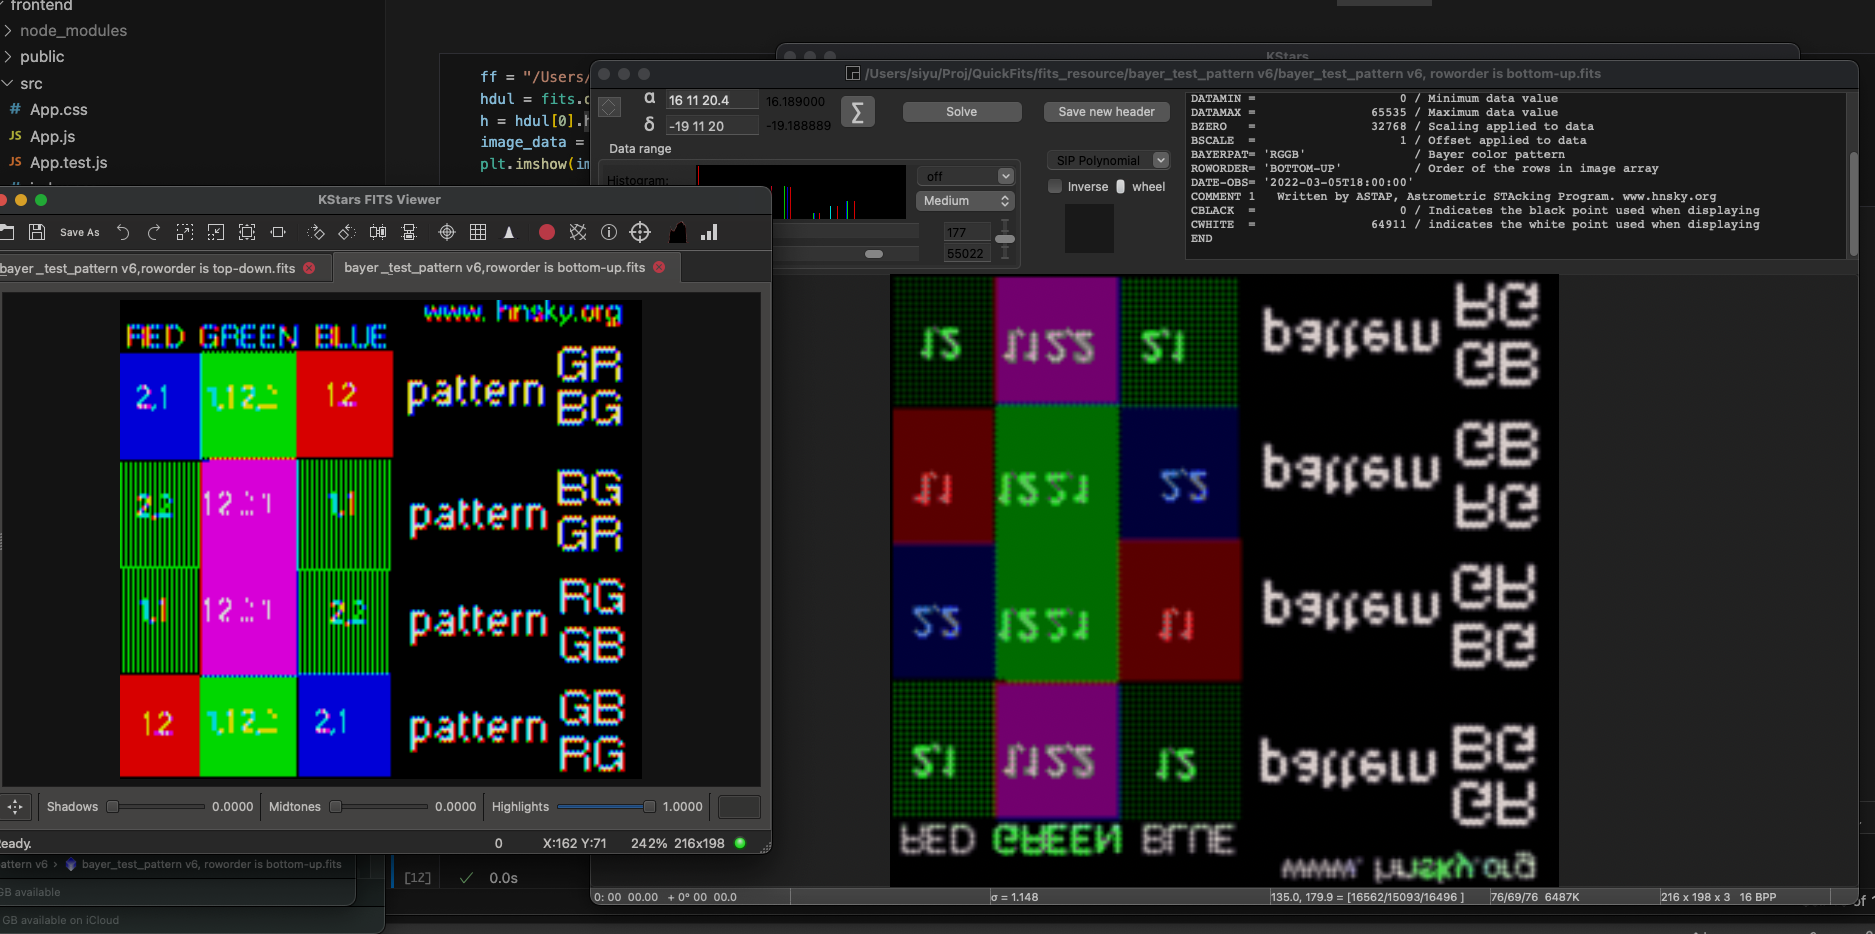
Task: Open the SIP Polynomial dropdown
Action: (1107, 160)
